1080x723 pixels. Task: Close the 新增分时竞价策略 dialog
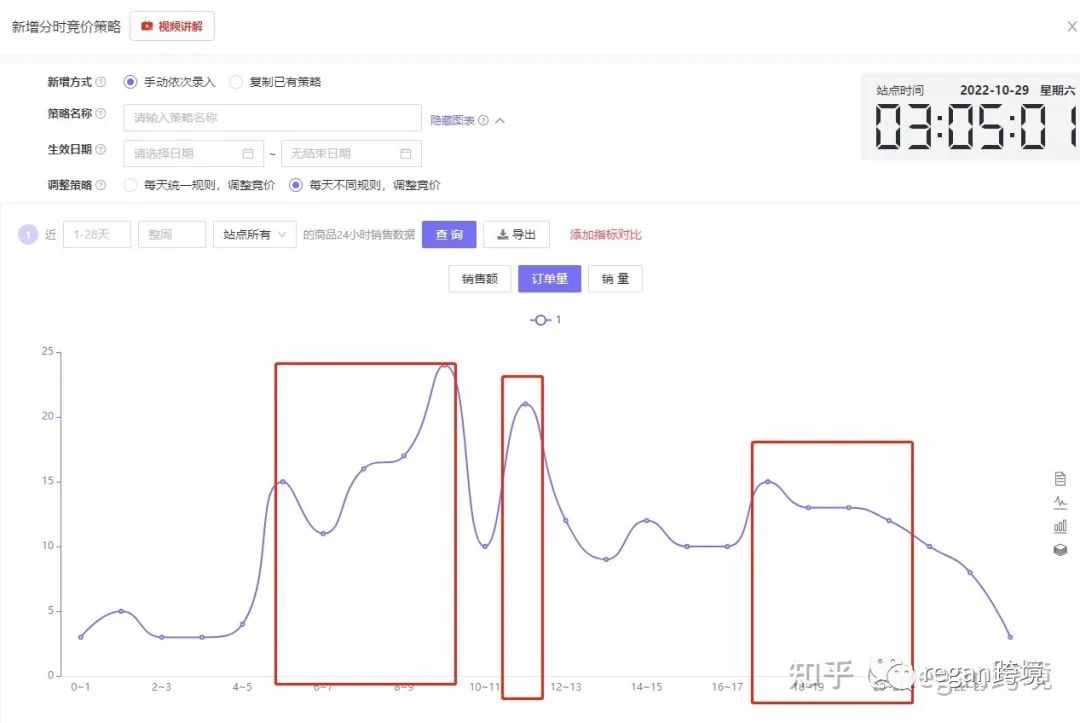click(x=1072, y=27)
